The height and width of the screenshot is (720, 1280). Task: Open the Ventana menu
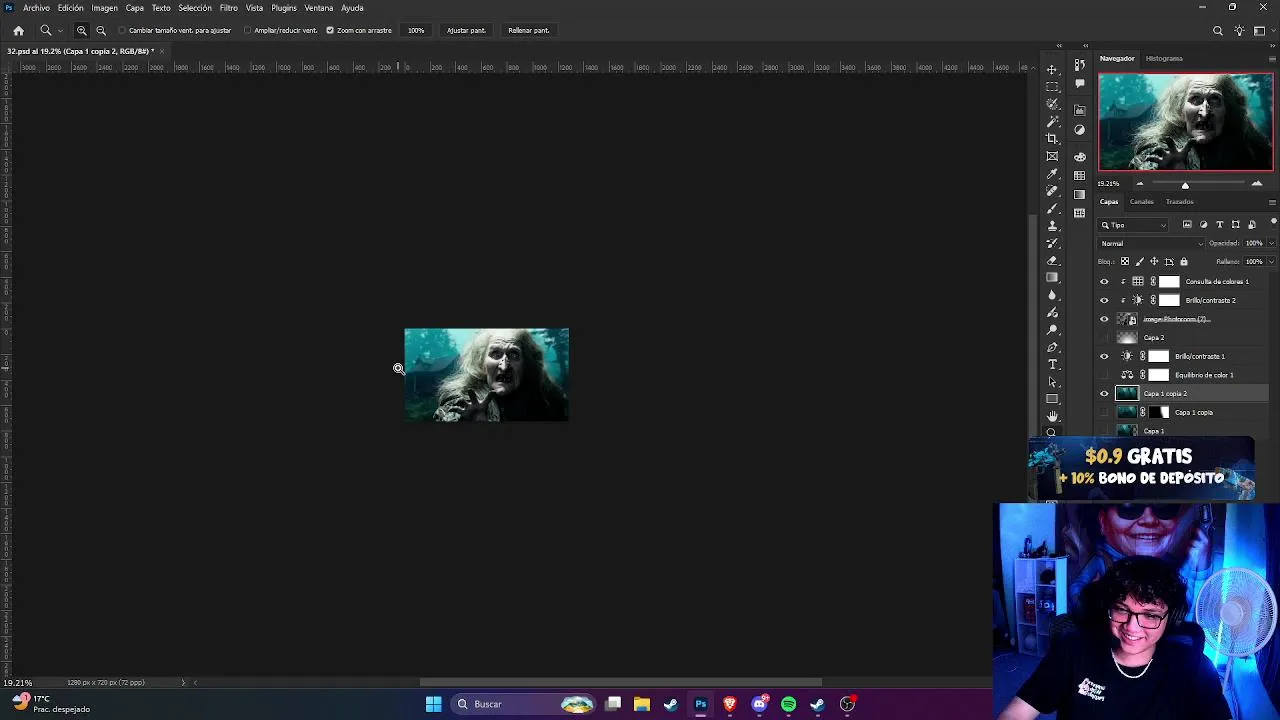(319, 8)
